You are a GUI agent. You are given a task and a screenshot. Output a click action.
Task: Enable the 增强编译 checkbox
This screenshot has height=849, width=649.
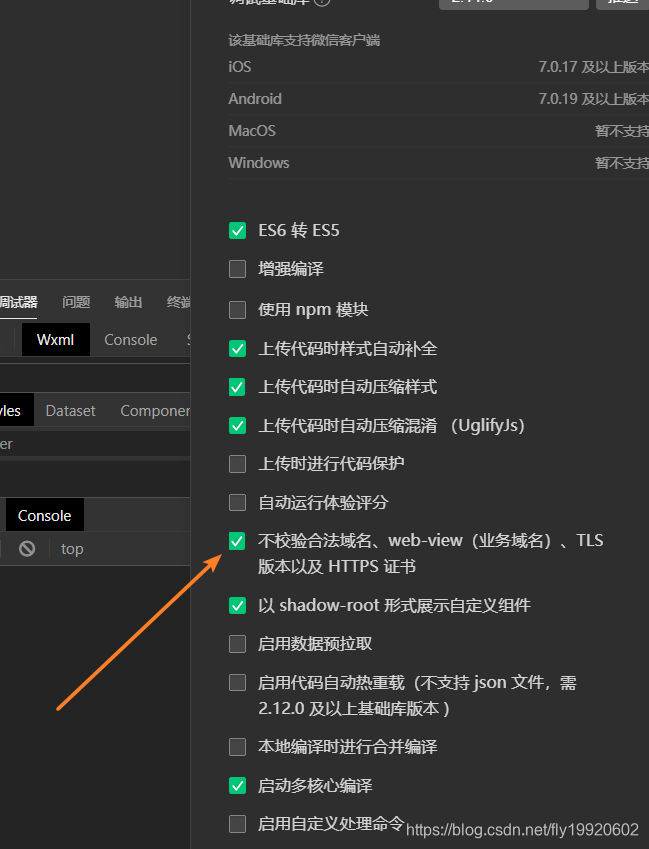[x=237, y=269]
